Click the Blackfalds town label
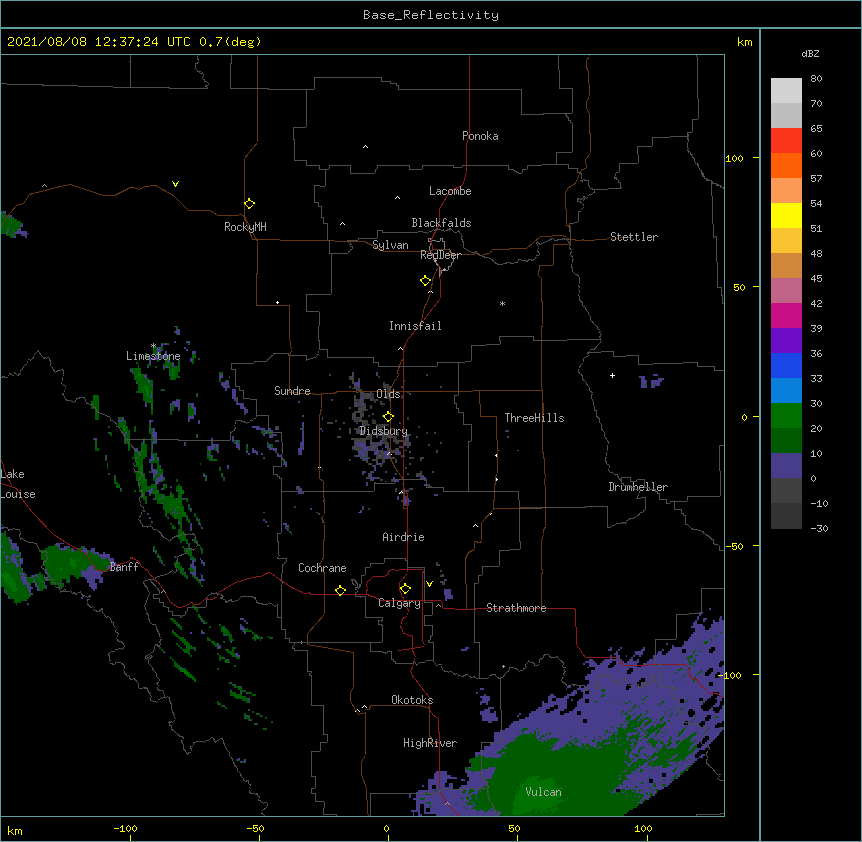862x842 pixels. coord(441,223)
